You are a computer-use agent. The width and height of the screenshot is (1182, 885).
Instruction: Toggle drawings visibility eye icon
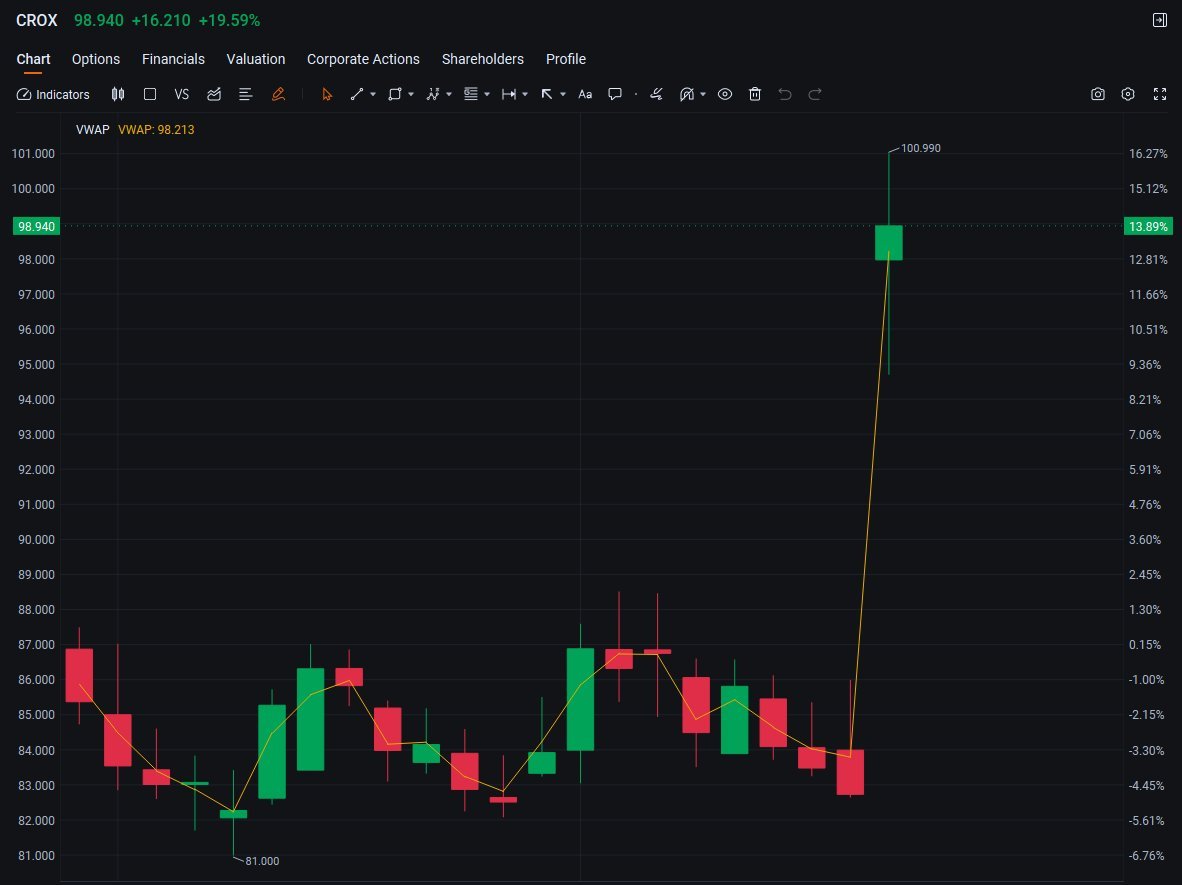[724, 94]
